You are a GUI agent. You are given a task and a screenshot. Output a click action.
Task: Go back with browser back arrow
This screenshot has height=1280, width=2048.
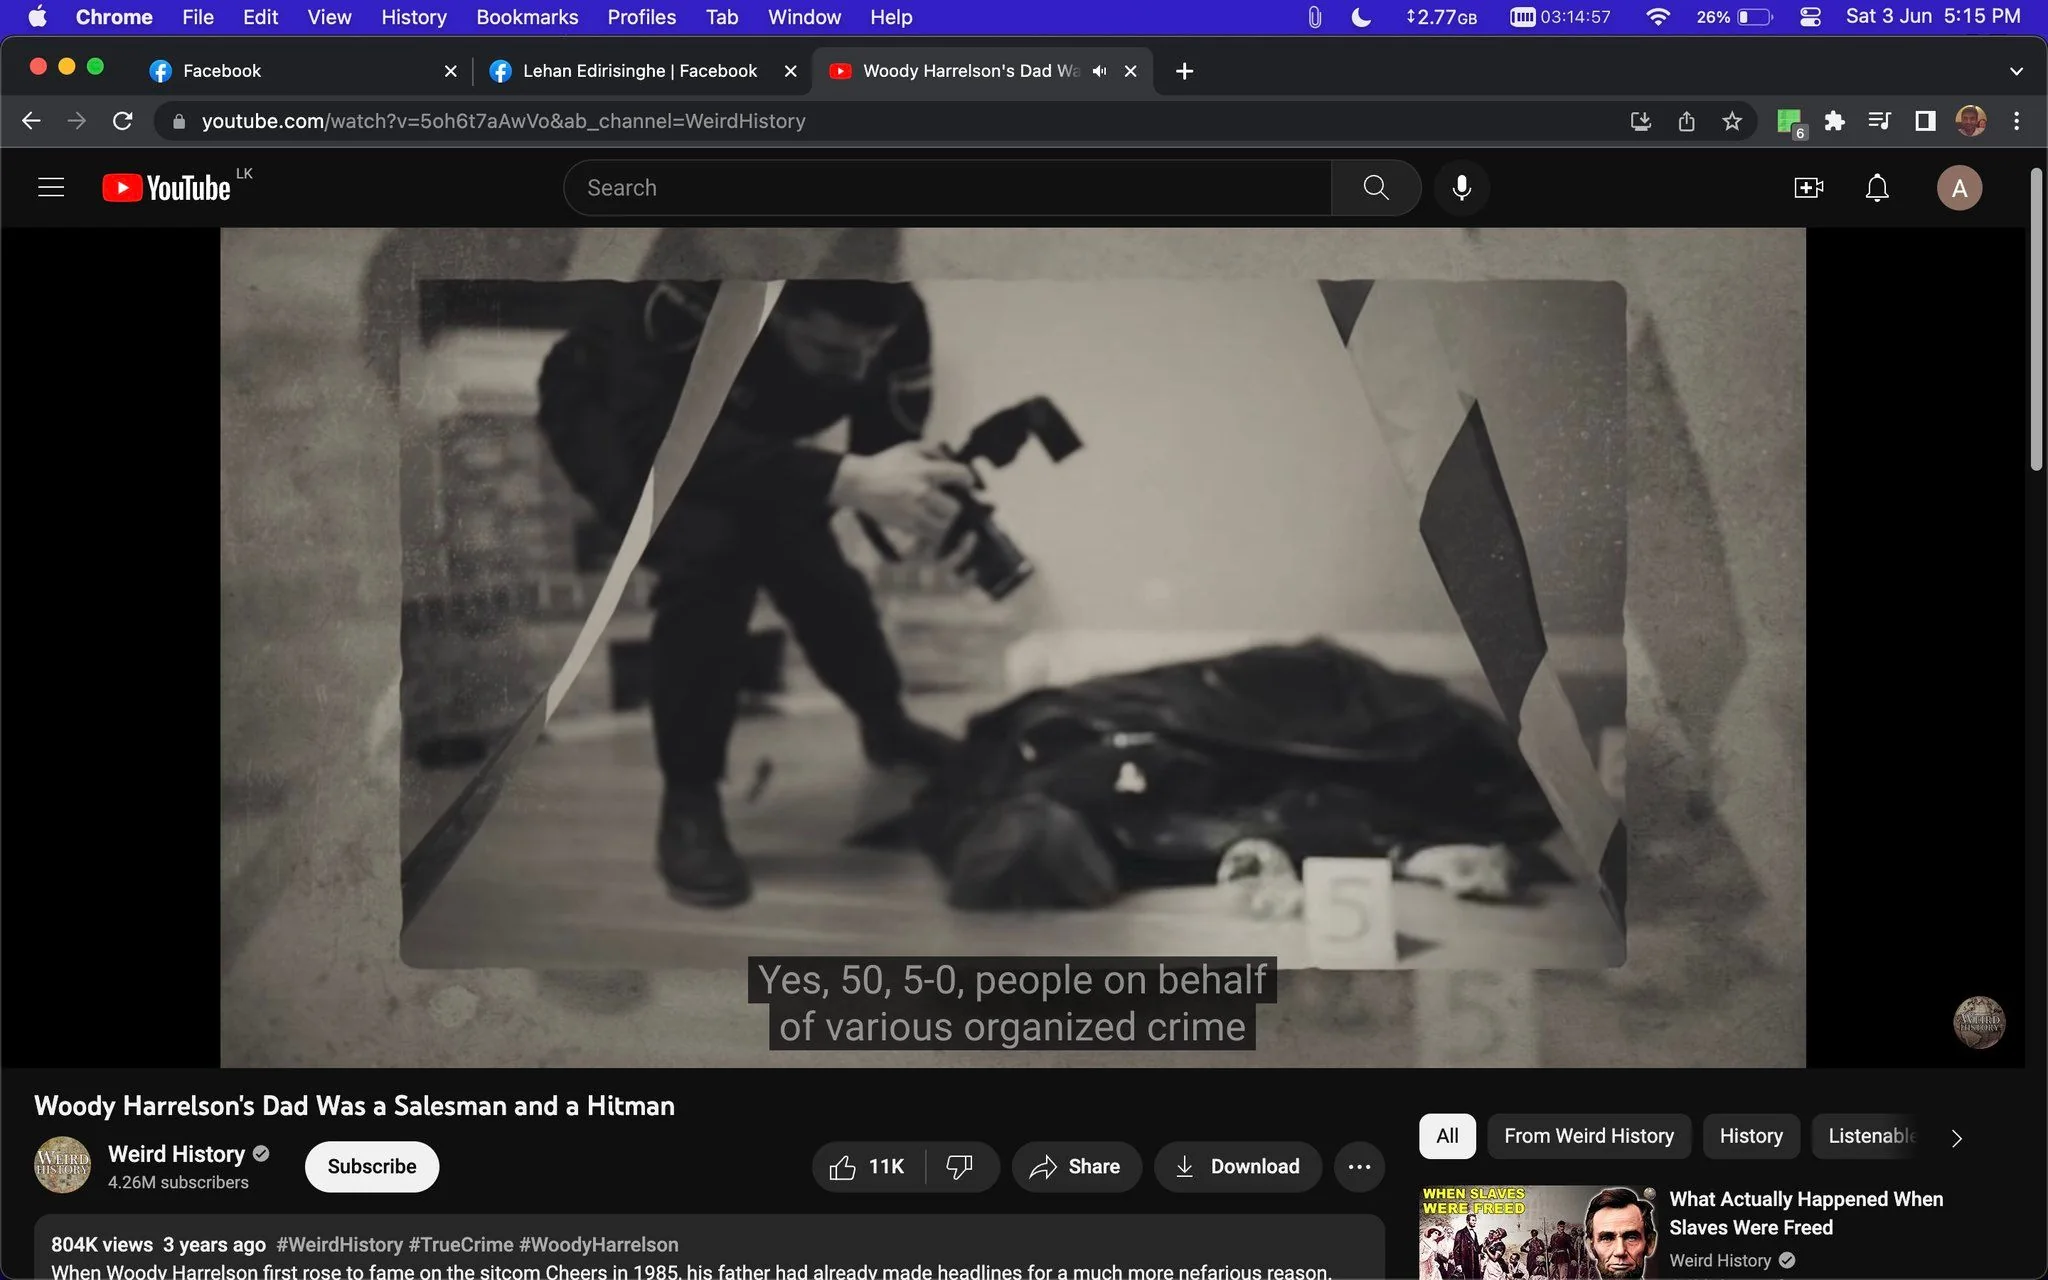coord(31,121)
